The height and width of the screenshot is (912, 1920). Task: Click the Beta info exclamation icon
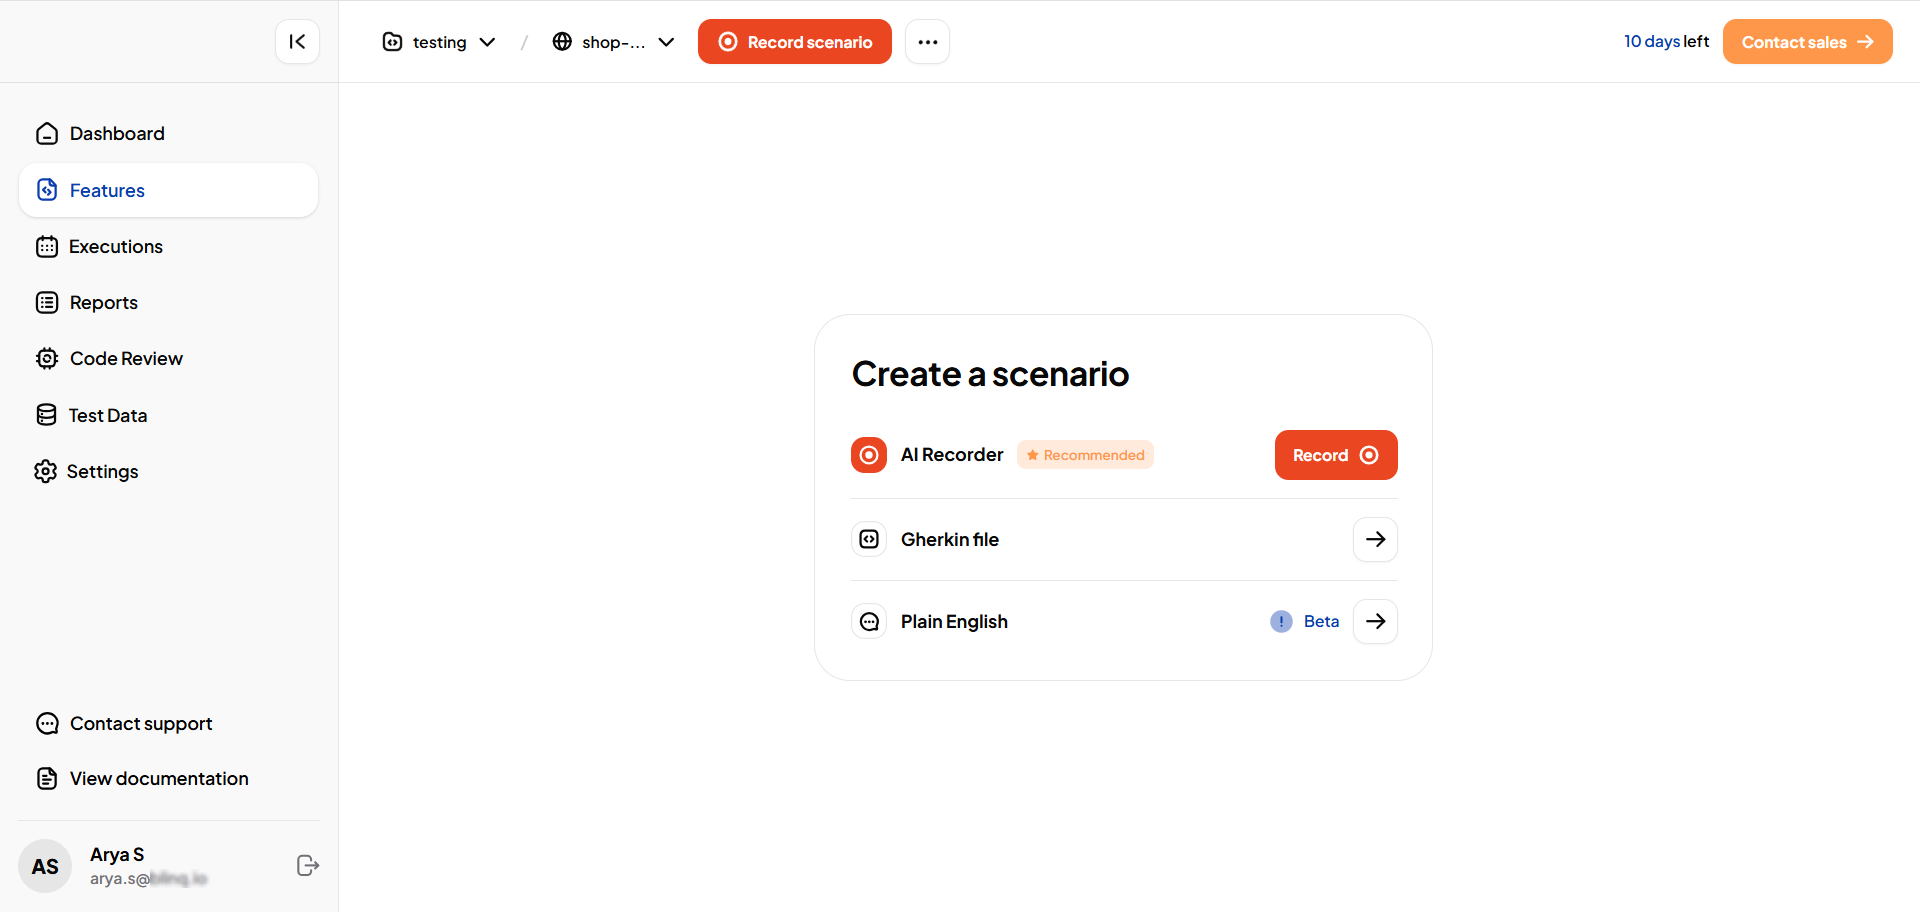pyautogui.click(x=1281, y=622)
